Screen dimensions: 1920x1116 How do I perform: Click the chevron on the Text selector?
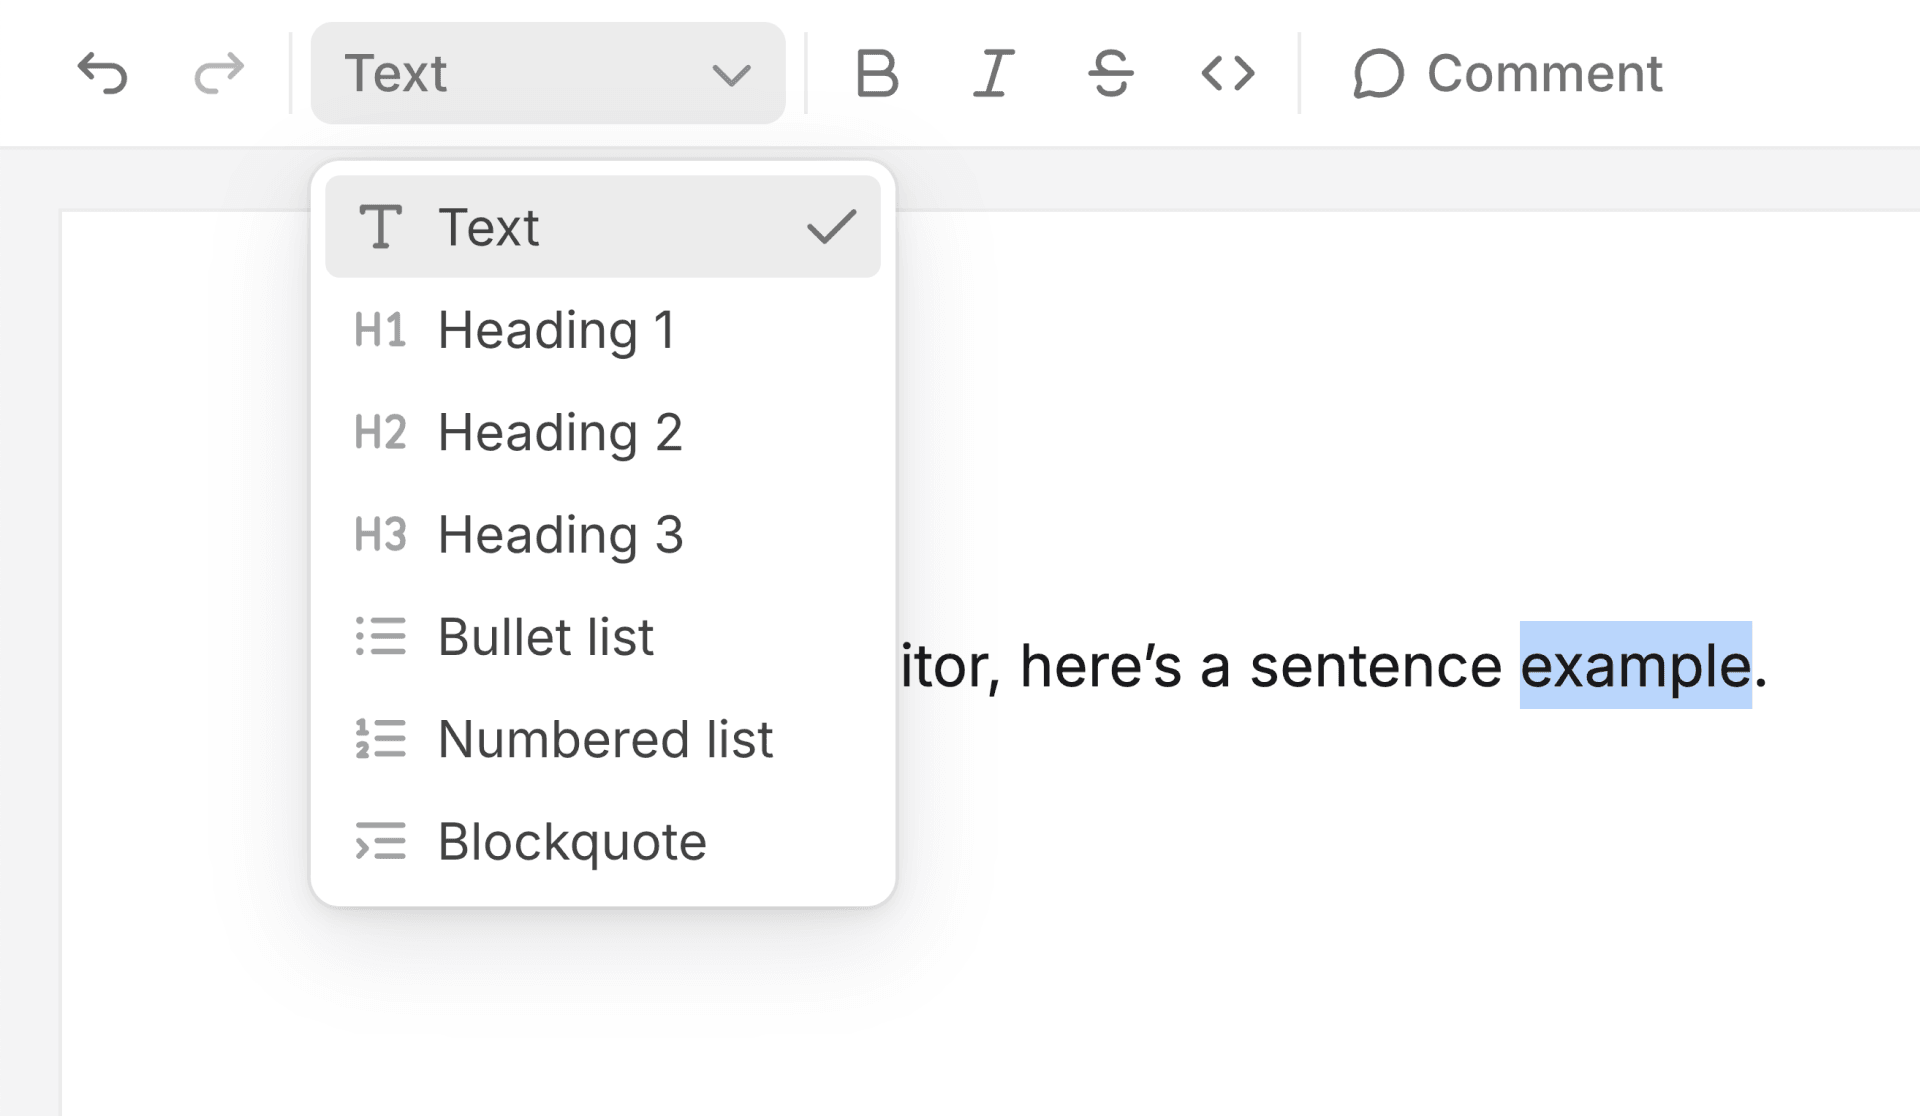[x=729, y=74]
